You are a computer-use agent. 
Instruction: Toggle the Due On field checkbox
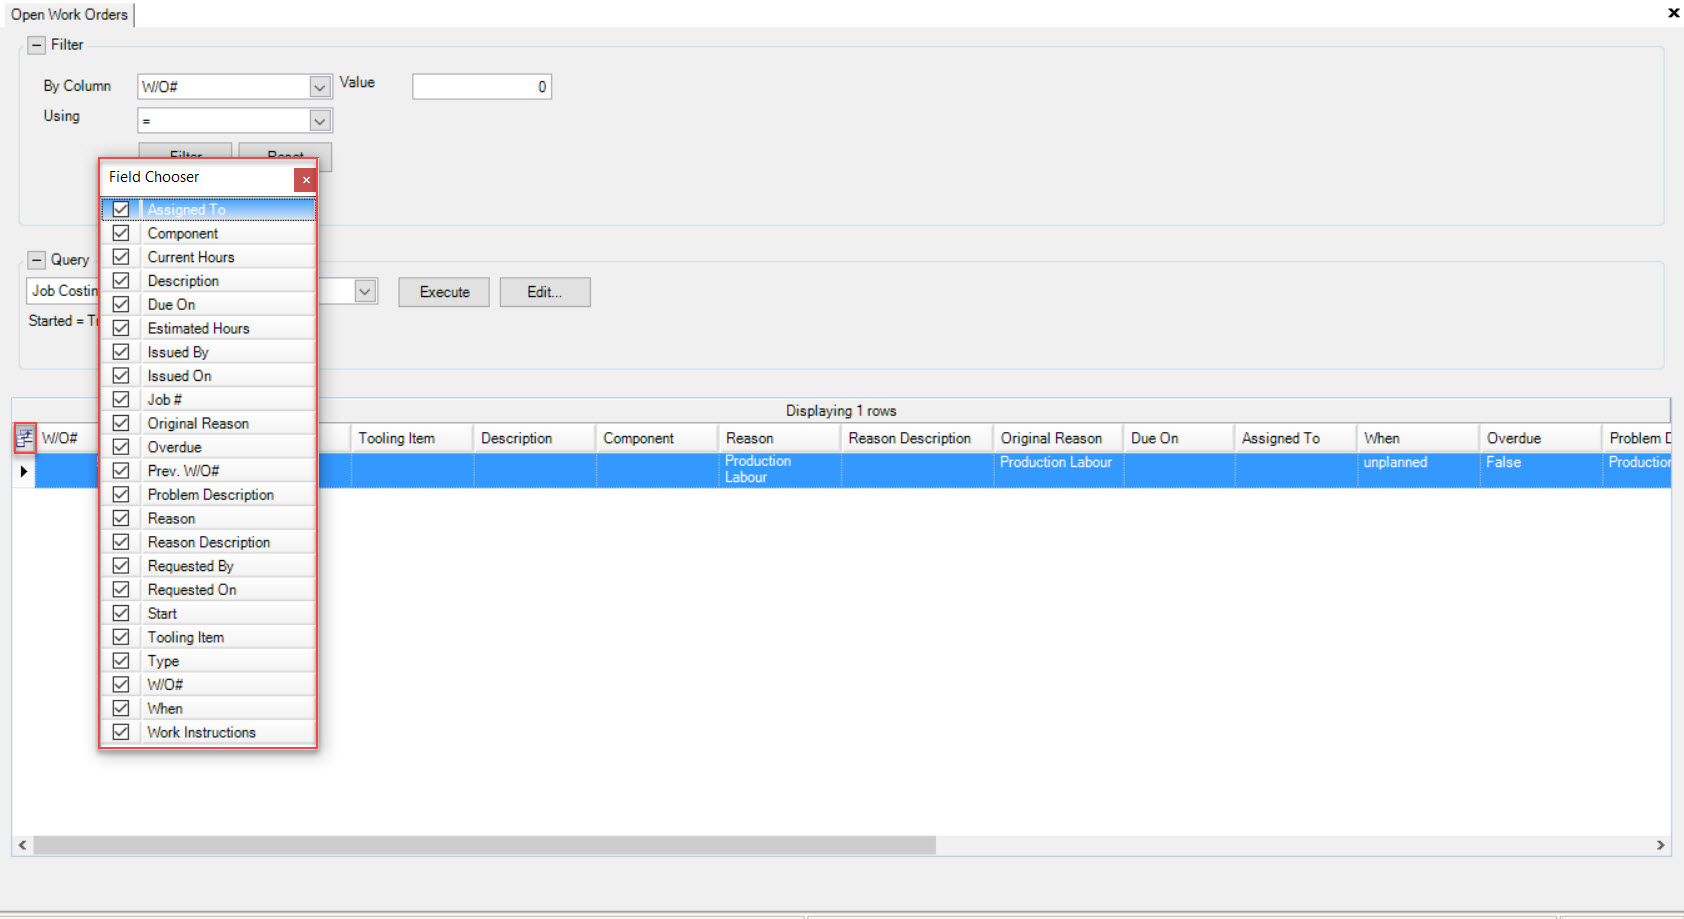pyautogui.click(x=121, y=304)
